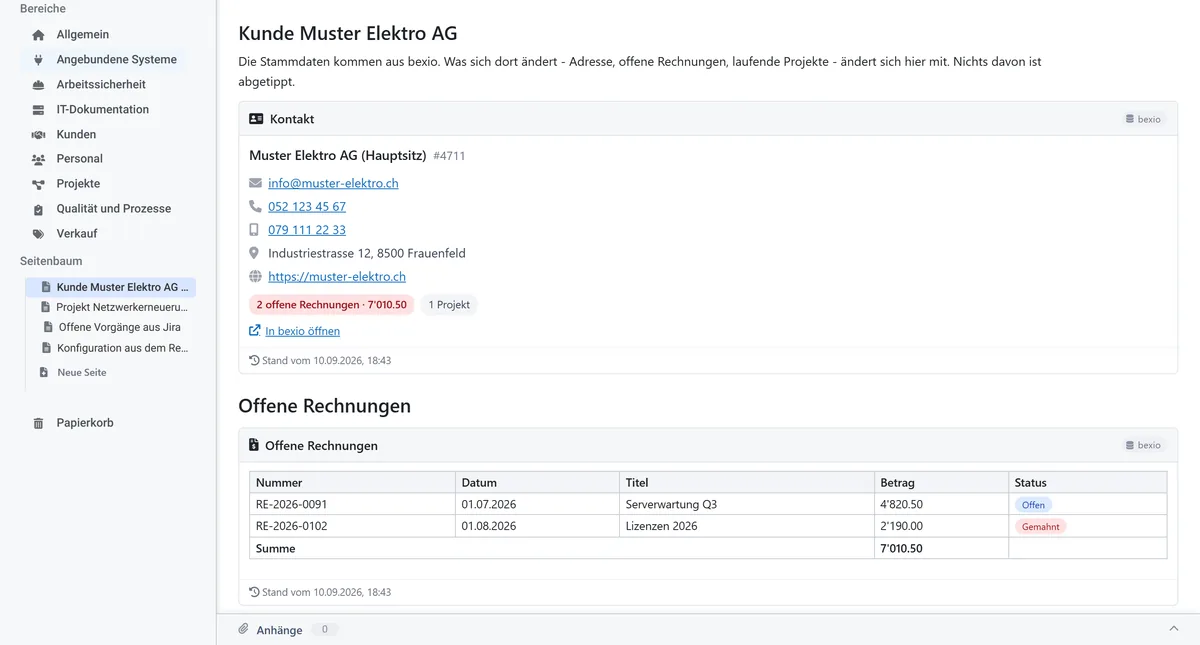Click the bexio source tag in Offene Rechnungen header
This screenshot has width=1200, height=645.
[x=1143, y=445]
